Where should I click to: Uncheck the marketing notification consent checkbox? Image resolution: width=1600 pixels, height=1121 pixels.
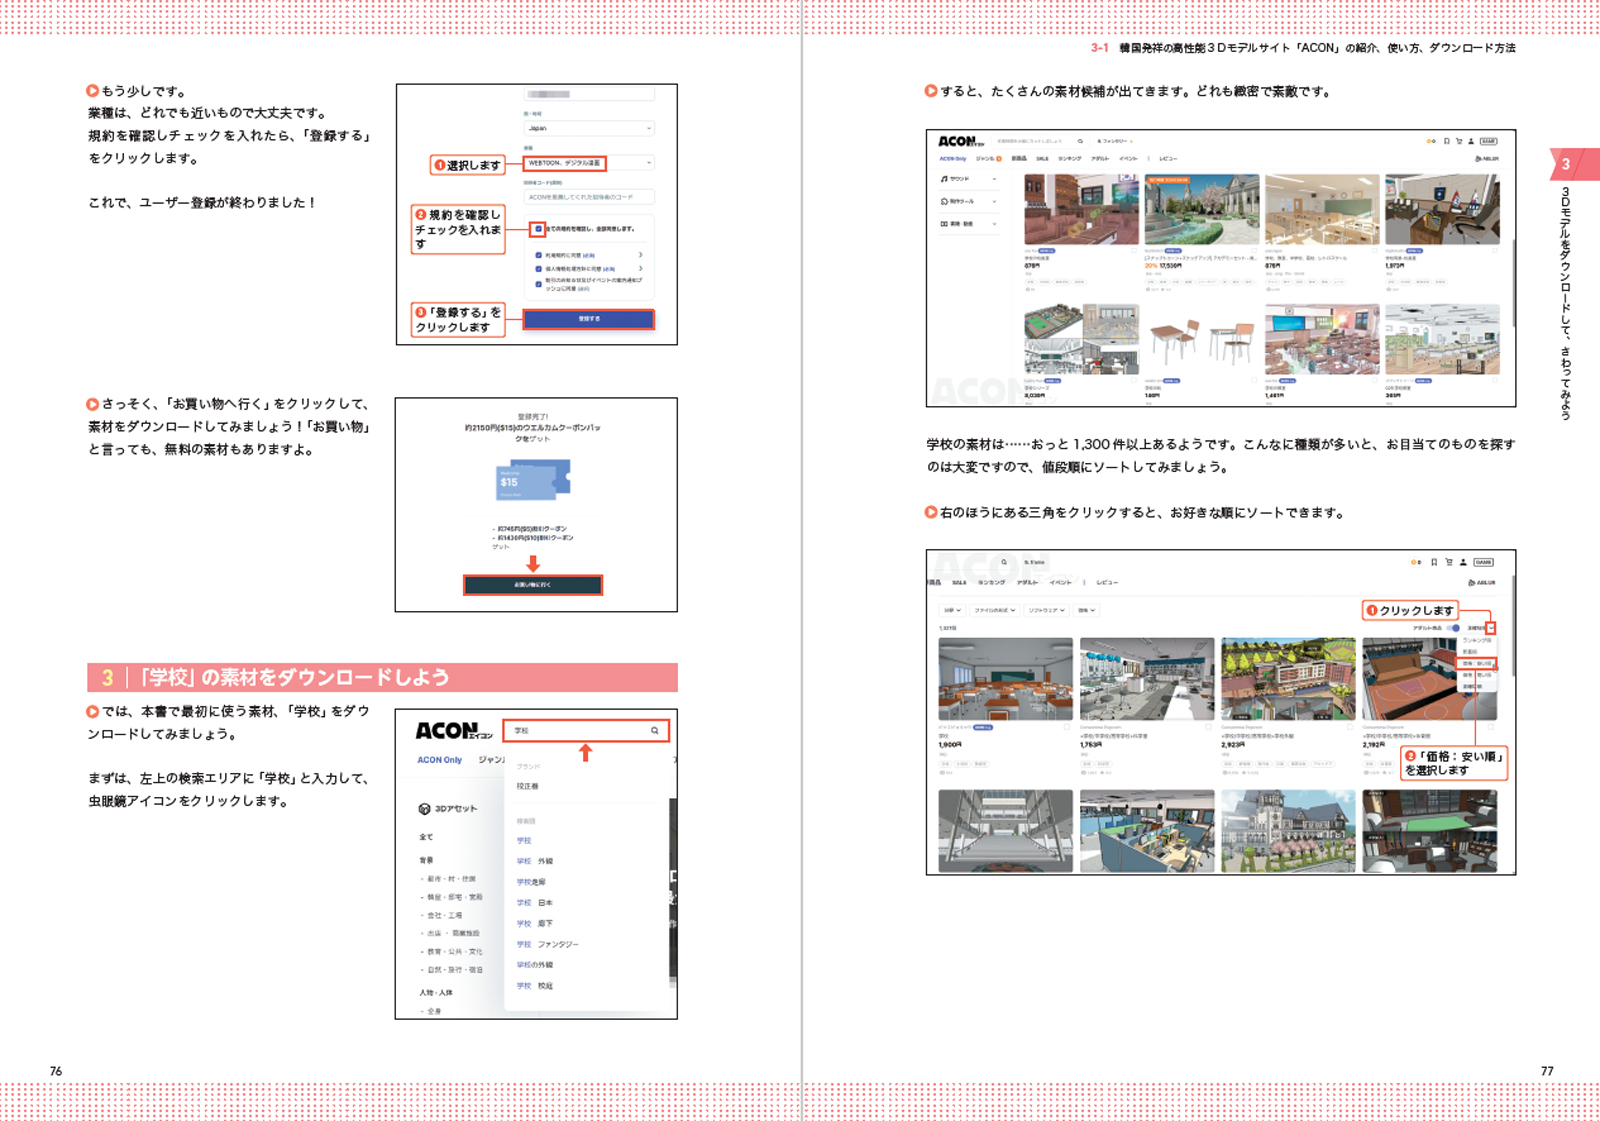[x=538, y=283]
